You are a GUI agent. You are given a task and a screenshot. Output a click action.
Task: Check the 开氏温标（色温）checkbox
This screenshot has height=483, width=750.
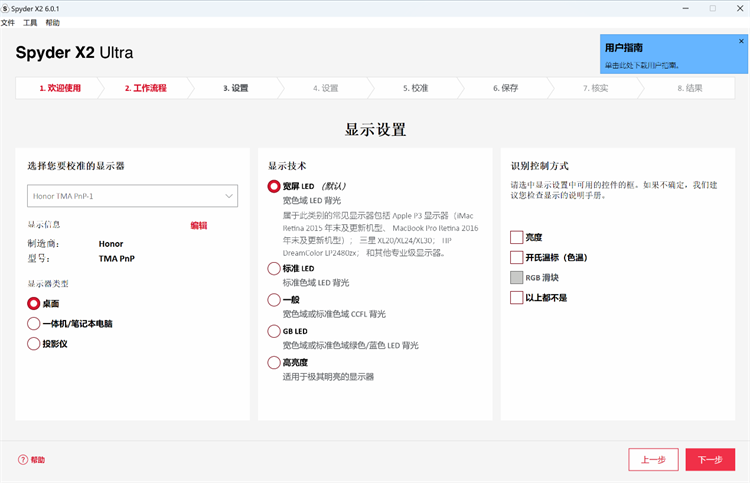[517, 257]
